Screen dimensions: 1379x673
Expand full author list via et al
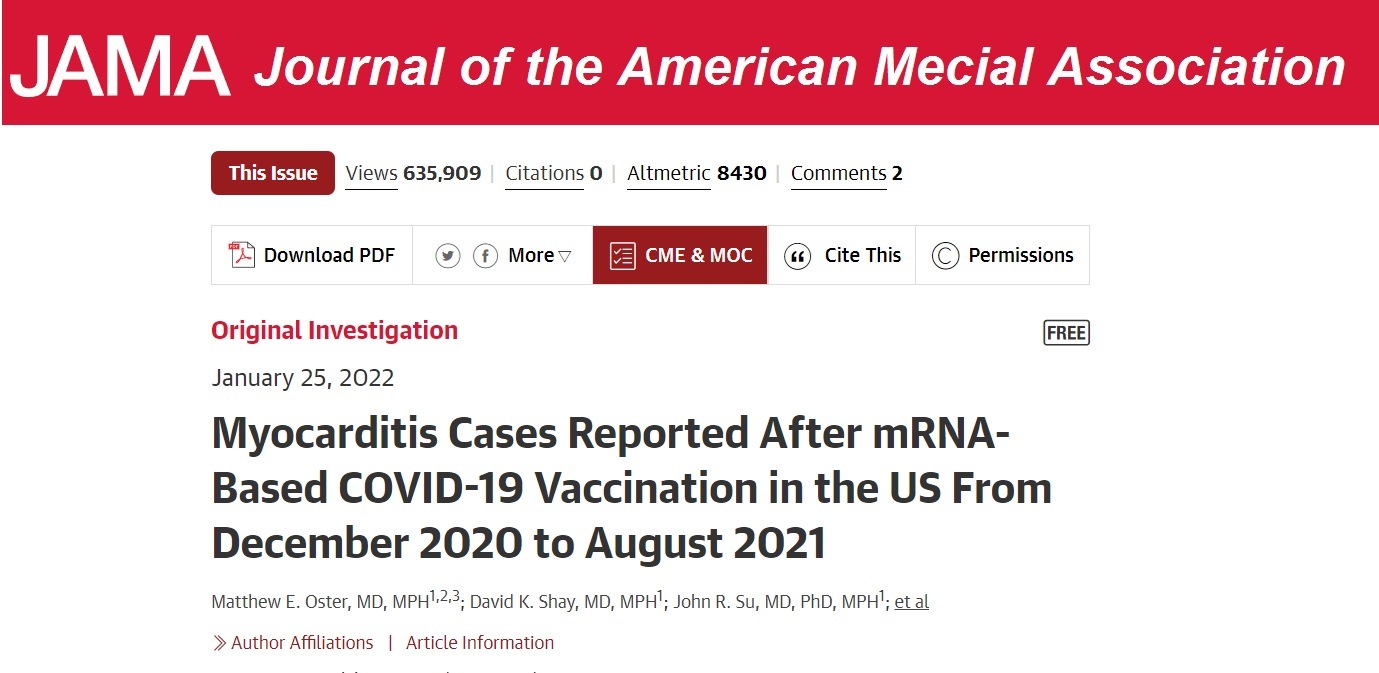(911, 602)
